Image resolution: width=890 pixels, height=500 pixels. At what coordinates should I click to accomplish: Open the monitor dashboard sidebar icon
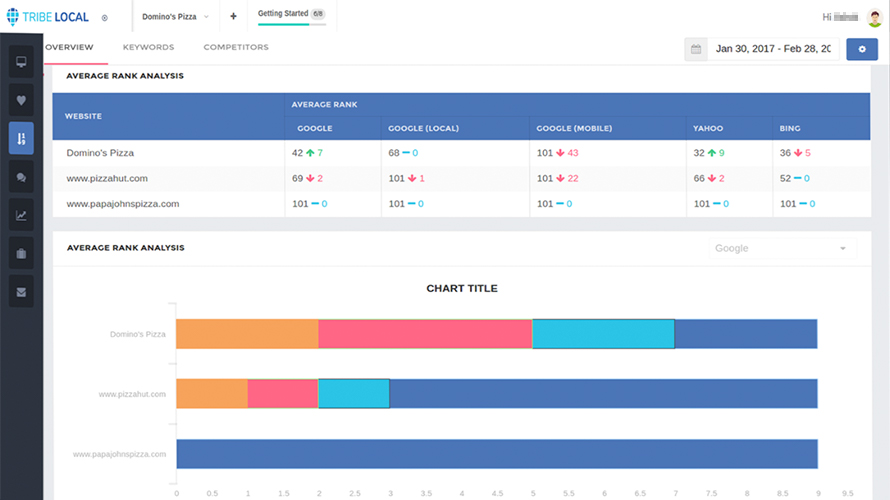[21, 62]
